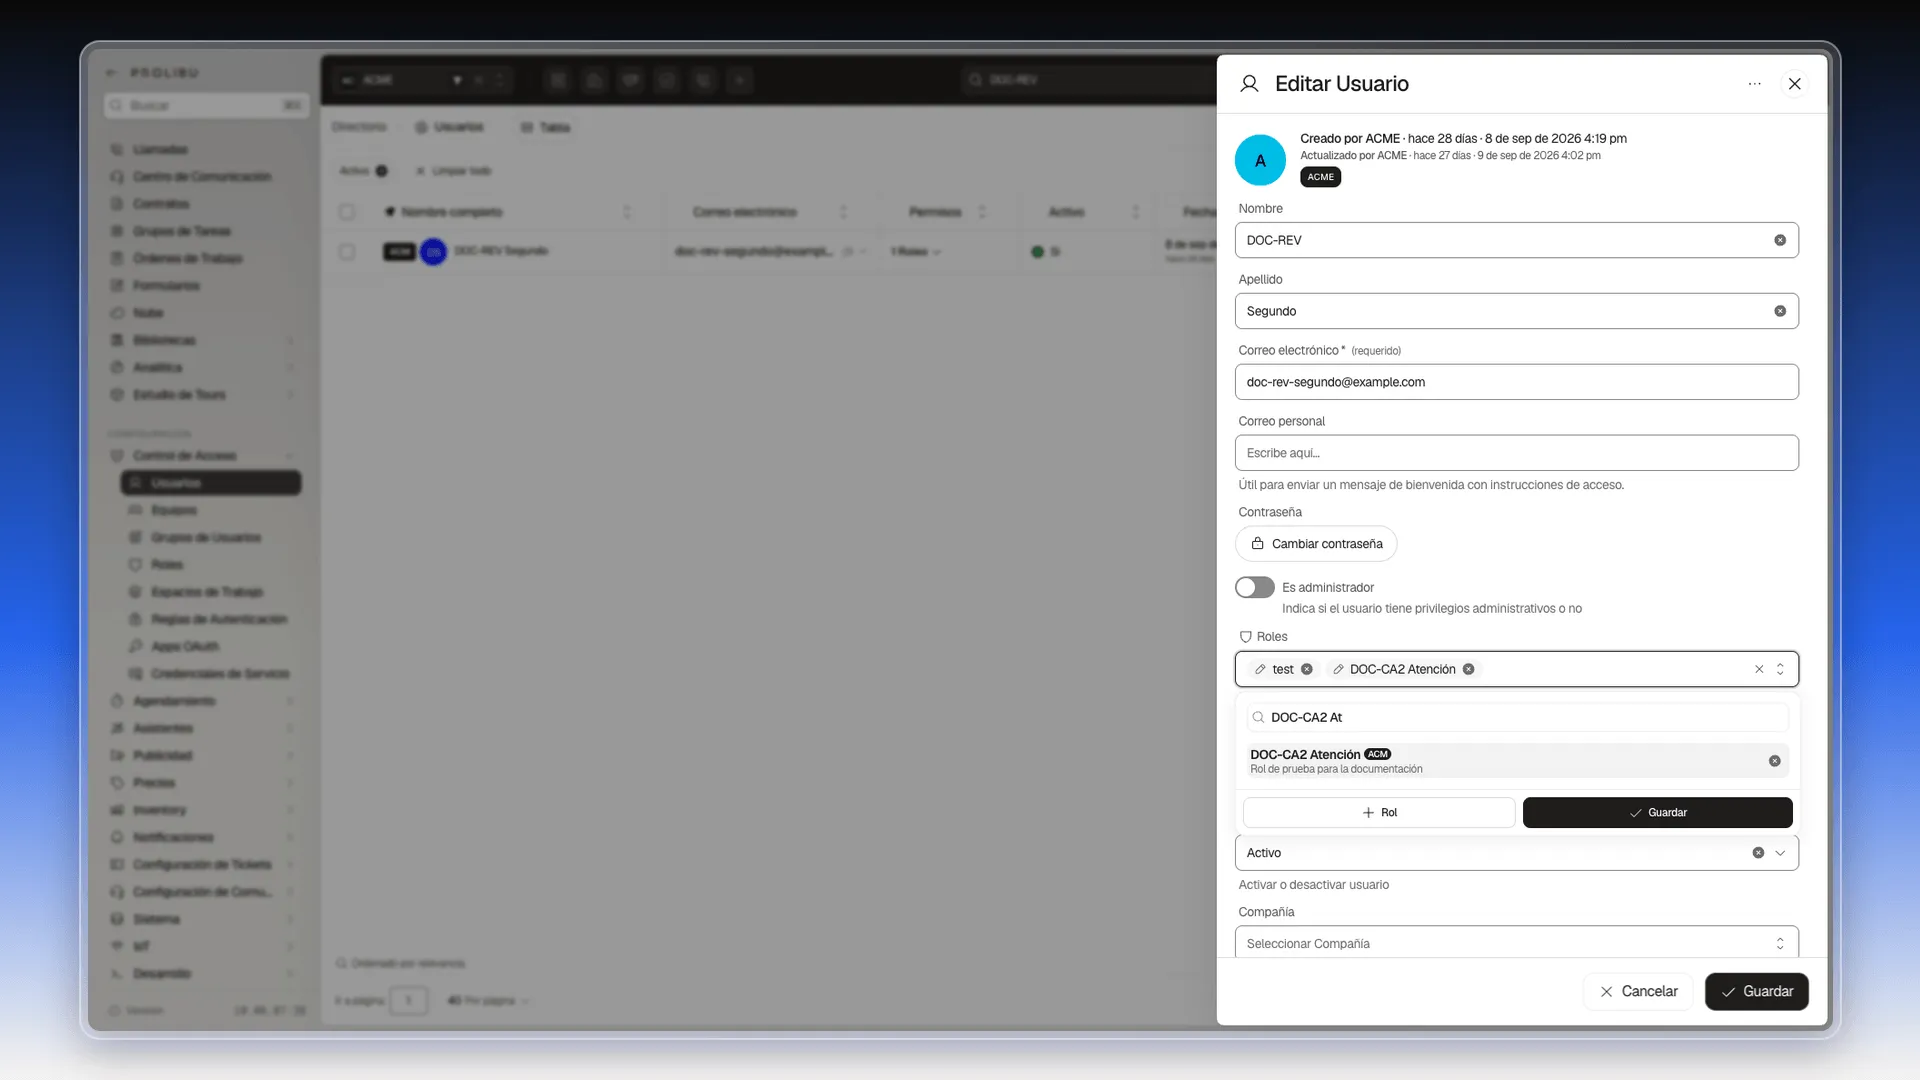Edit the test role pencil icon
Viewport: 1920px width, 1080px height.
tap(1261, 669)
